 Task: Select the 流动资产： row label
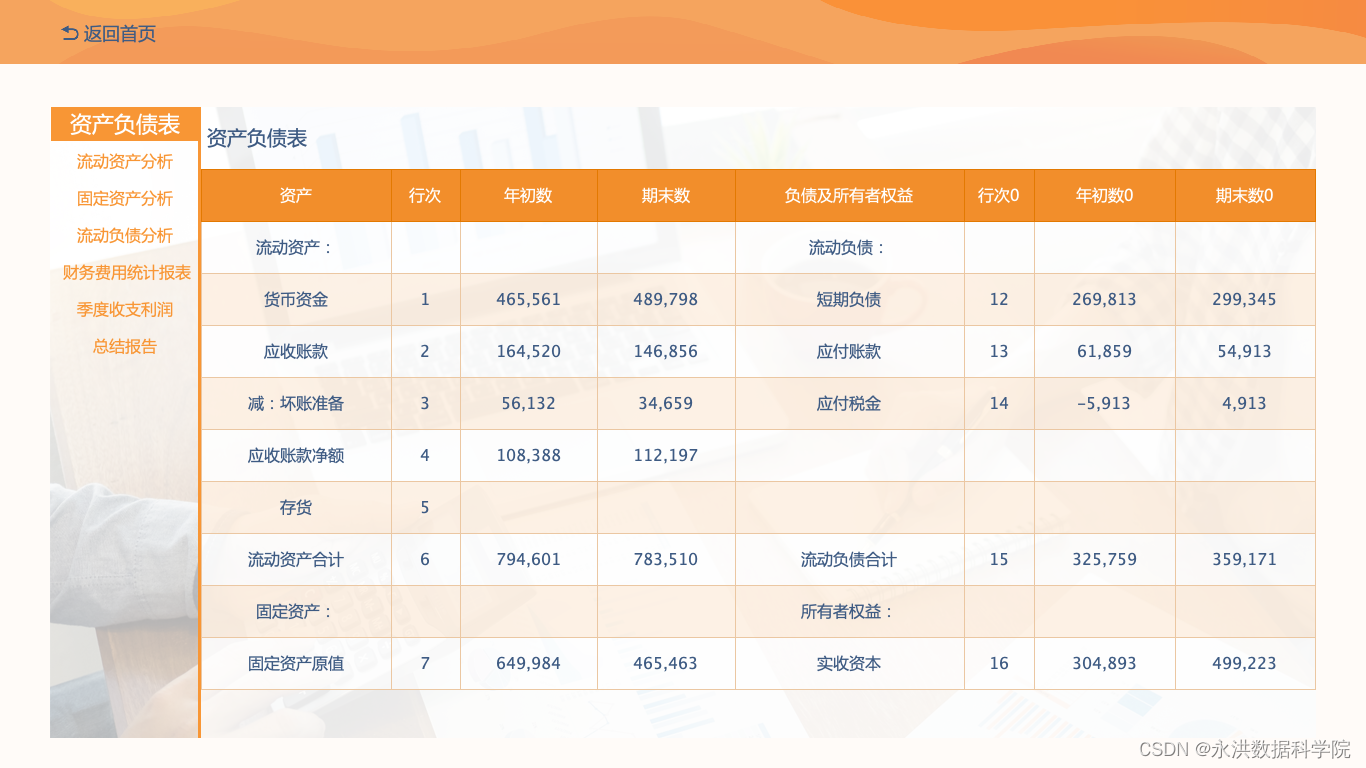pyautogui.click(x=296, y=247)
